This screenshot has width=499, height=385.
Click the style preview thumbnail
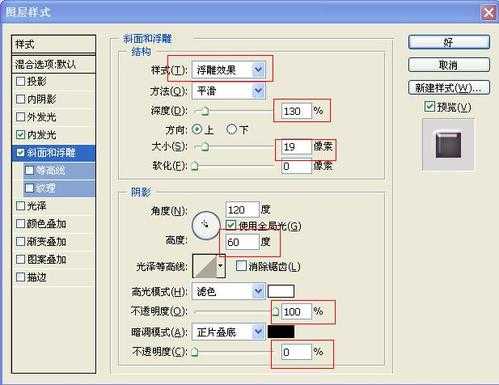pyautogui.click(x=448, y=145)
